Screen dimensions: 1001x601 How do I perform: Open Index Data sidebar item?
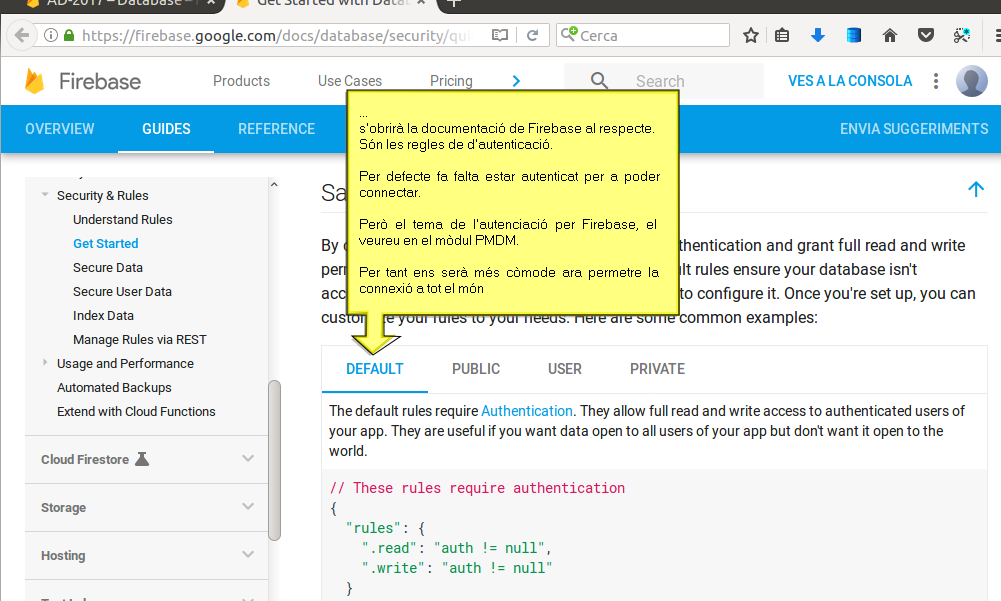tap(103, 316)
